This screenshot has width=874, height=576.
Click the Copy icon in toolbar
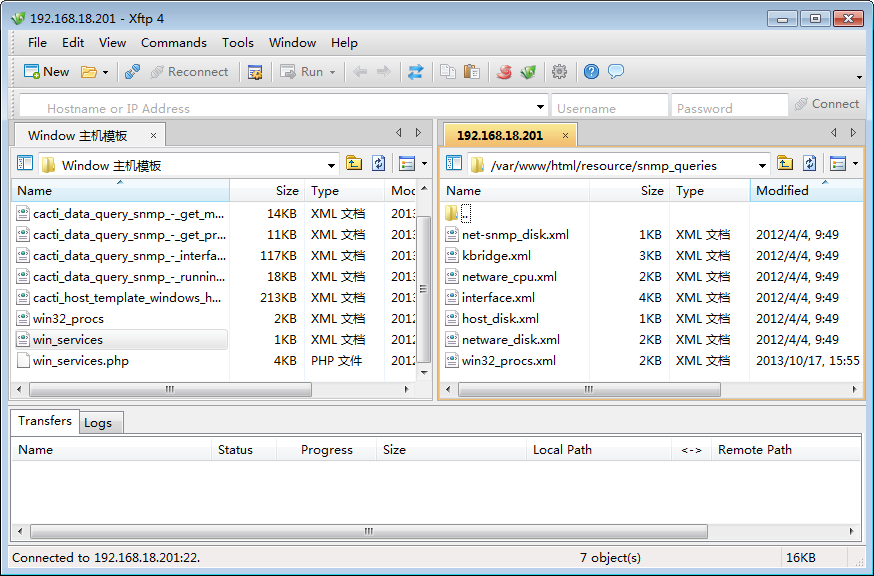448,72
